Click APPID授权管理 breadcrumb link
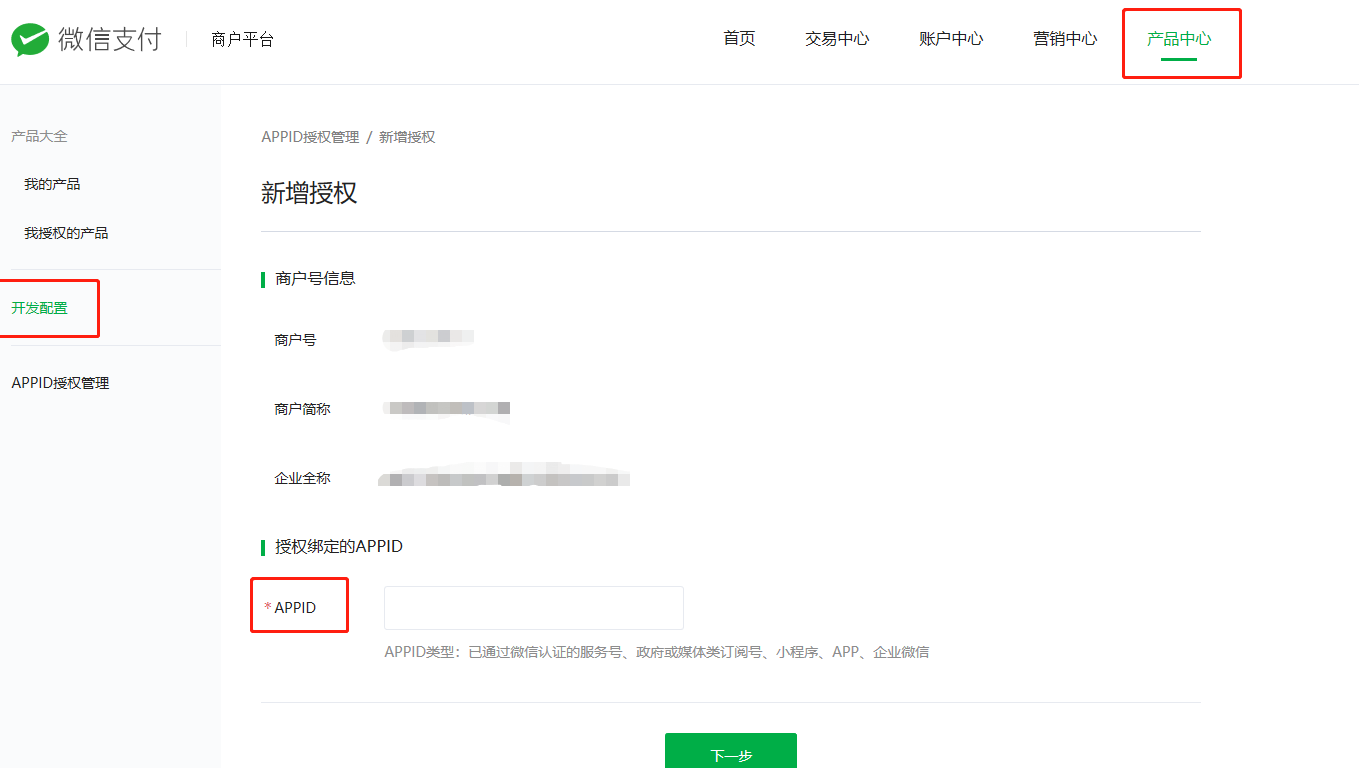Viewport: 1359px width, 768px height. click(310, 137)
